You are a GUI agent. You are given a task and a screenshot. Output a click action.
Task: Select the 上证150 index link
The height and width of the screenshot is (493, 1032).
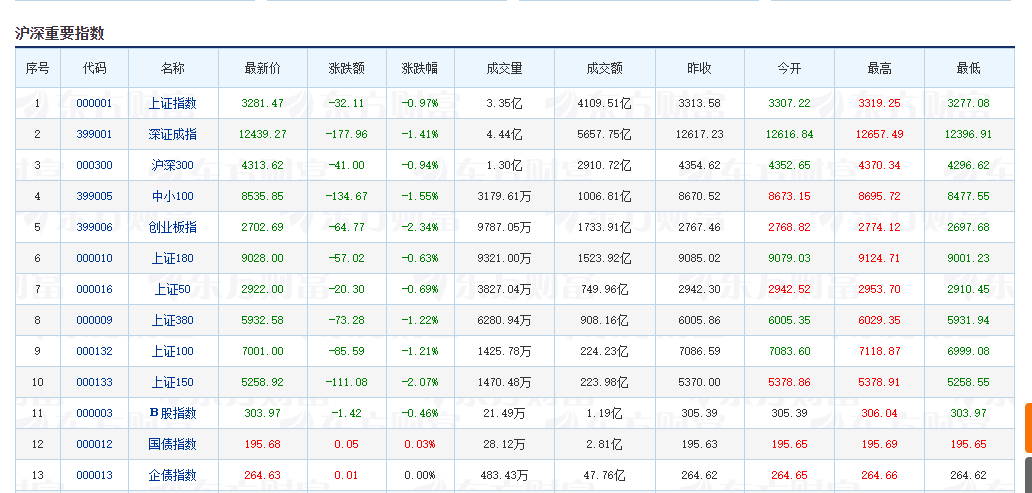[172, 382]
